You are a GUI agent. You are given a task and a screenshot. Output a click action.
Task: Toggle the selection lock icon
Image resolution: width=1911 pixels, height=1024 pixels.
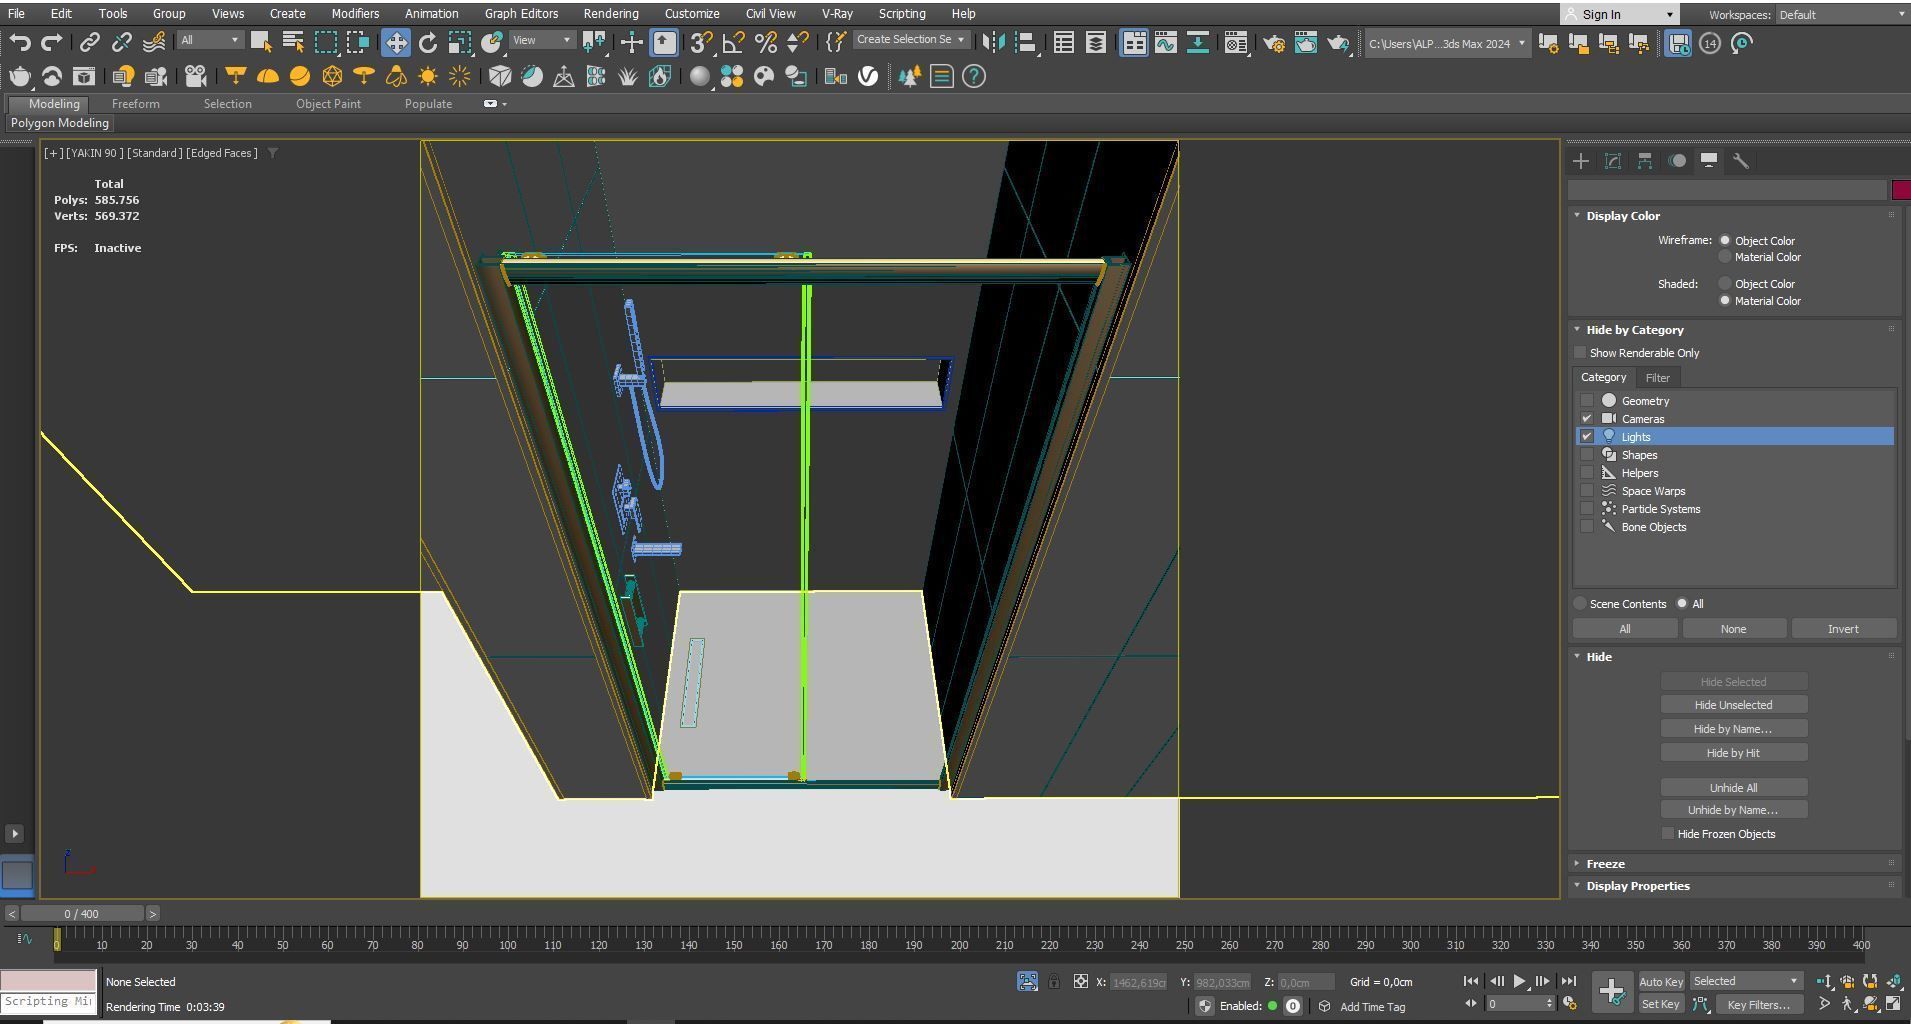click(x=1054, y=982)
